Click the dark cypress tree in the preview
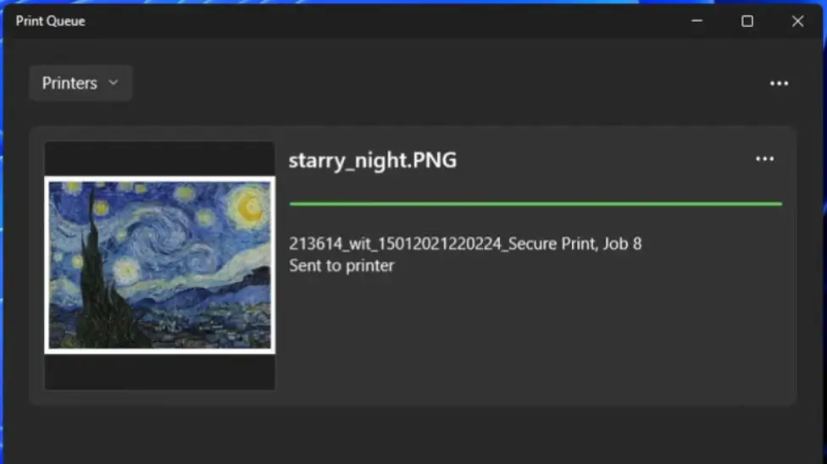Image resolution: width=827 pixels, height=464 pixels. click(x=100, y=274)
